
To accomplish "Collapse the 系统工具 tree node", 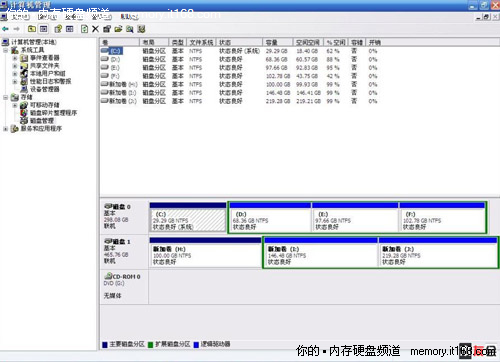I will coord(5,50).
